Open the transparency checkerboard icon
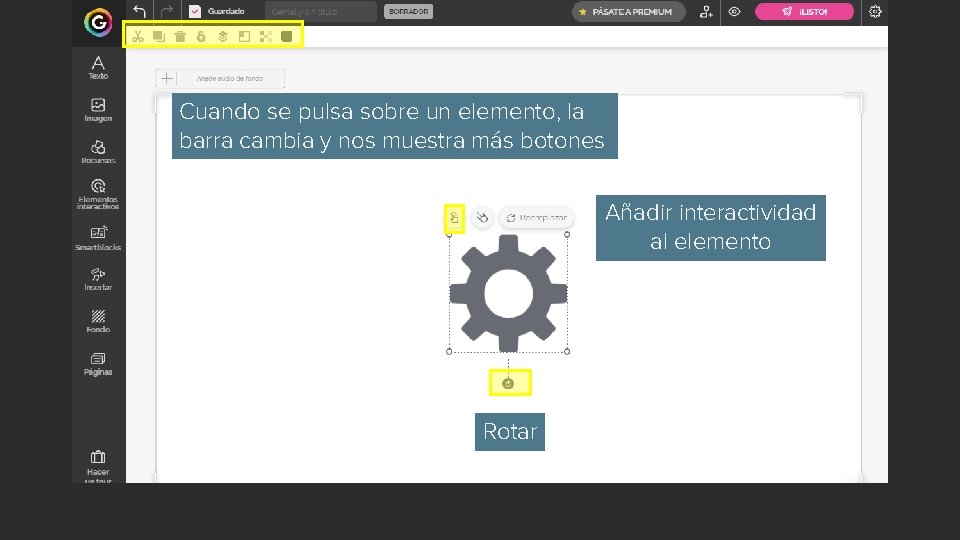The image size is (960, 540). [265, 37]
